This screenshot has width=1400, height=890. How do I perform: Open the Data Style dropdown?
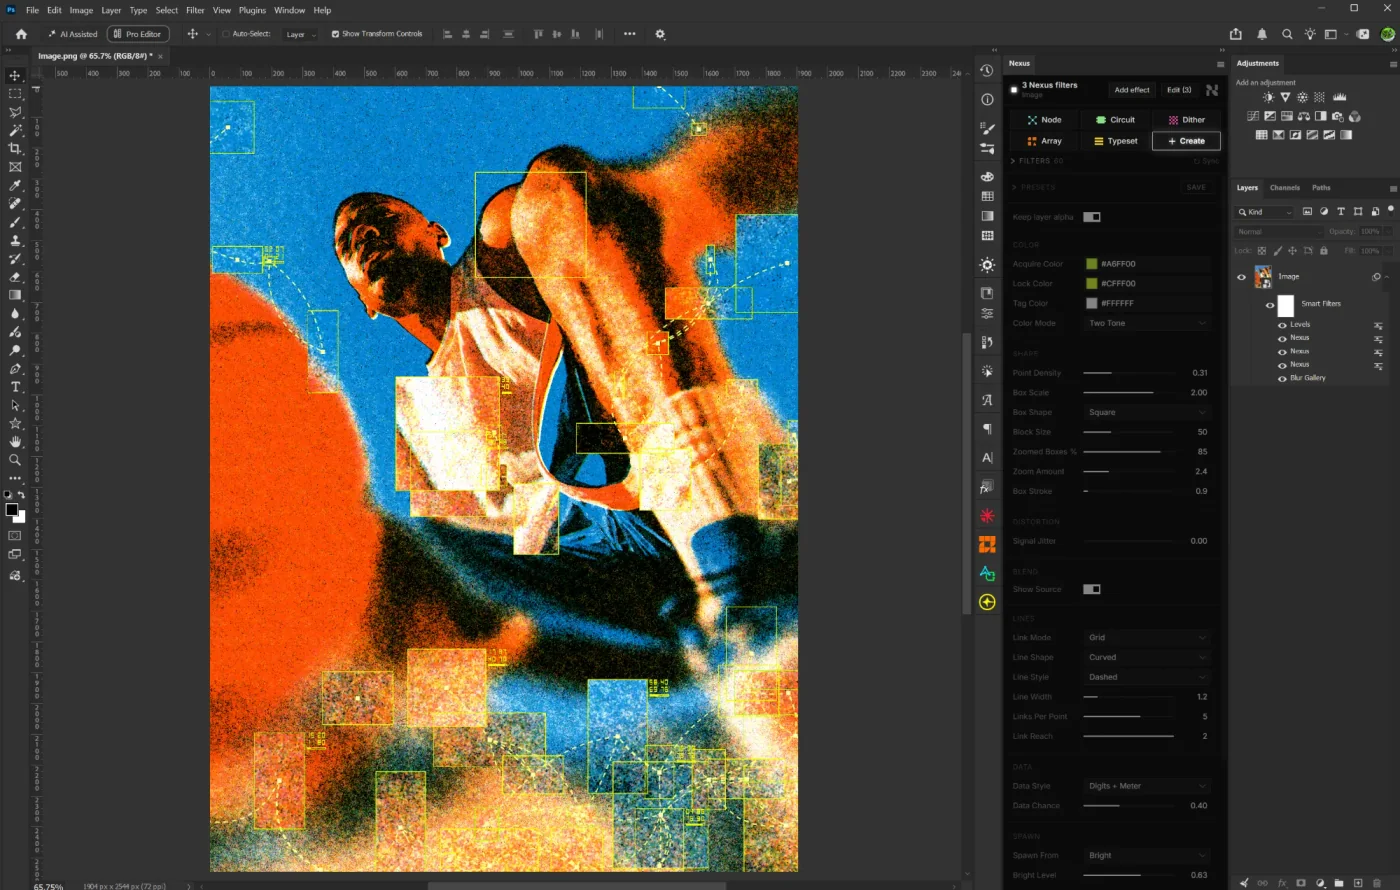click(1147, 786)
